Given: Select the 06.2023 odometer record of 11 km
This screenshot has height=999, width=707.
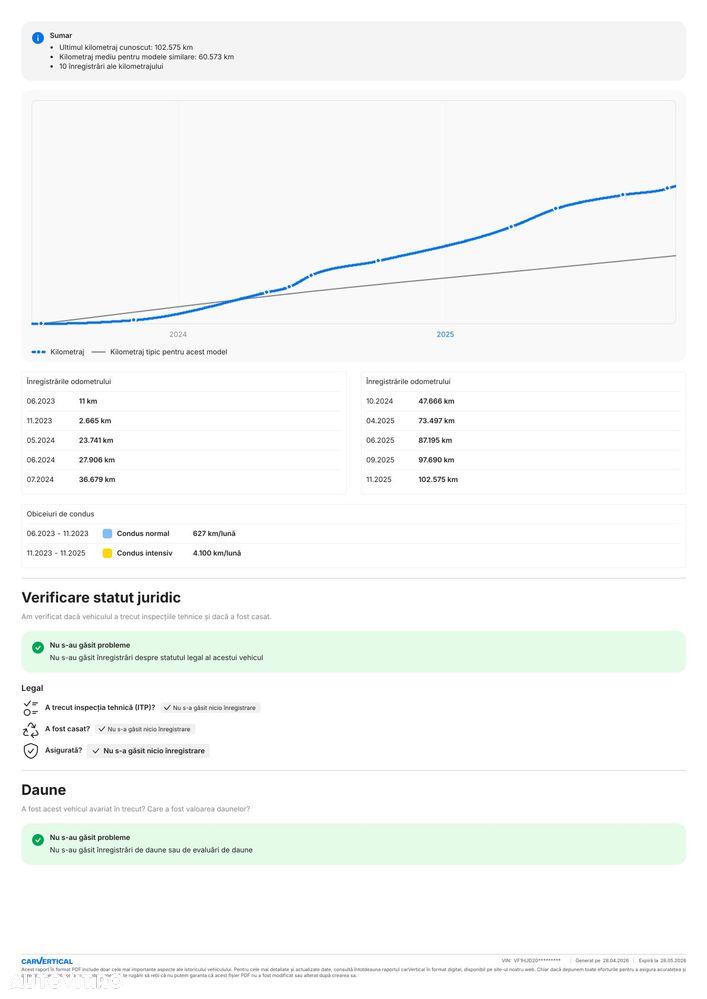Looking at the screenshot, I should click(x=183, y=401).
